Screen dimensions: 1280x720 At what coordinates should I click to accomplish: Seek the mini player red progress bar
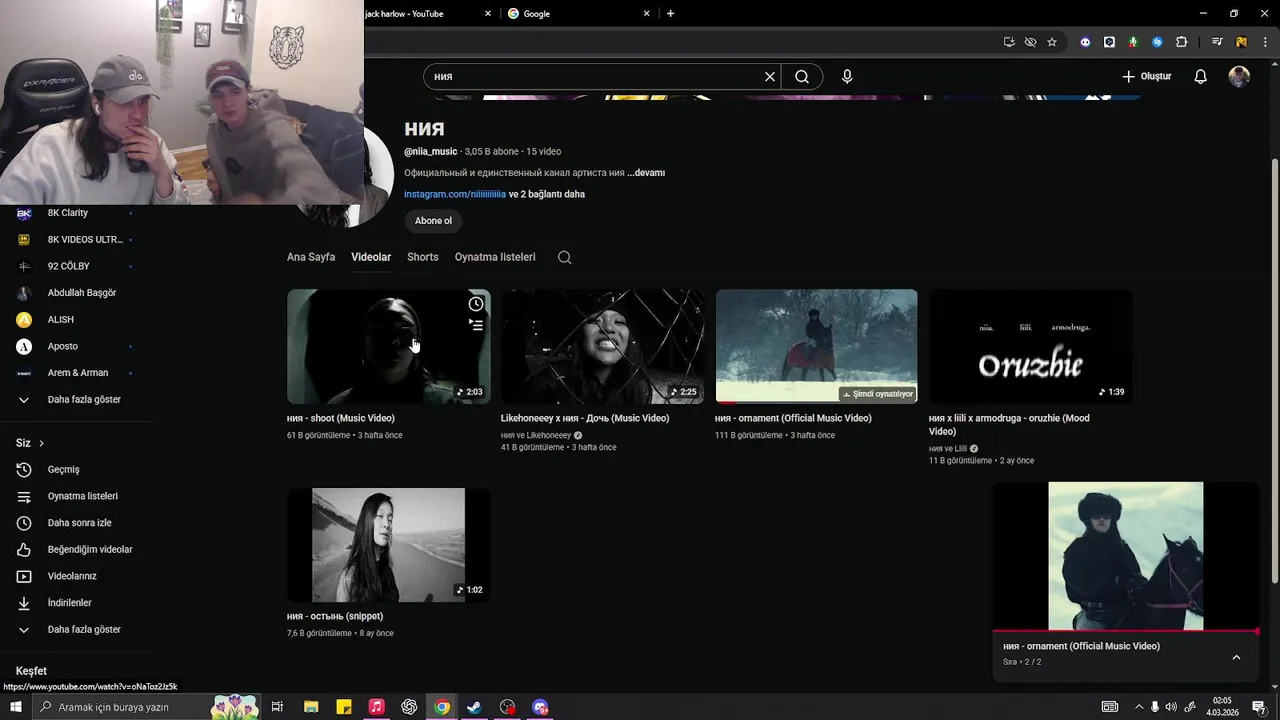click(x=1125, y=631)
